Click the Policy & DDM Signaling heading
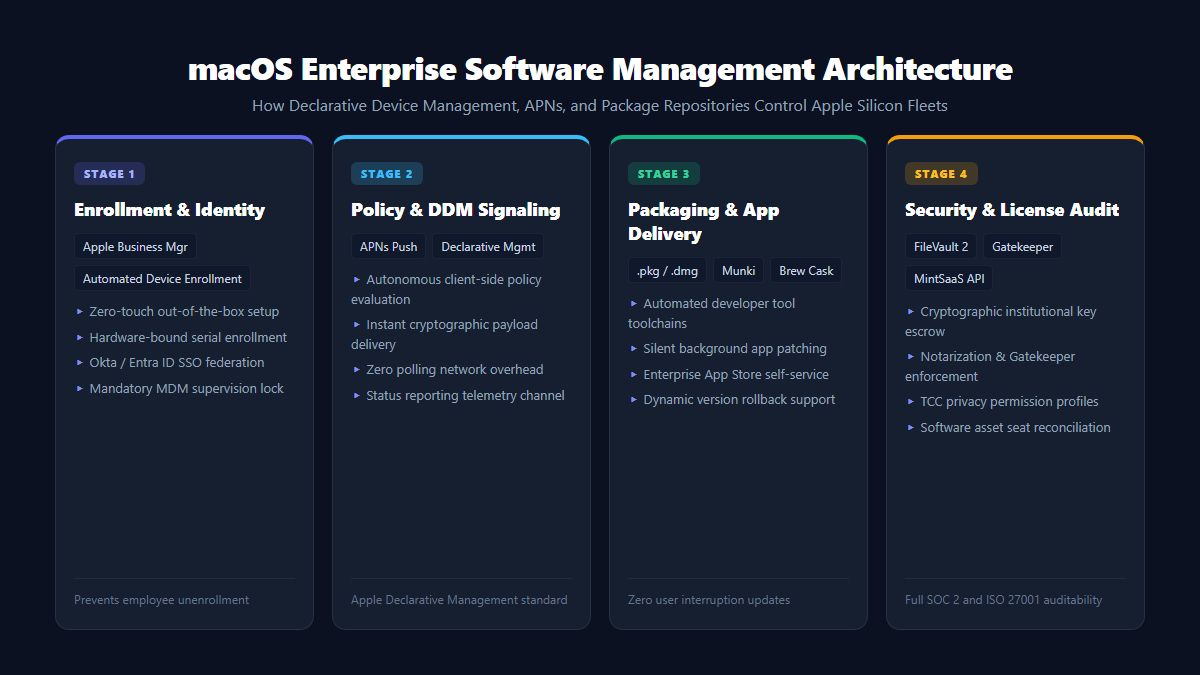The height and width of the screenshot is (675, 1200). tap(455, 210)
